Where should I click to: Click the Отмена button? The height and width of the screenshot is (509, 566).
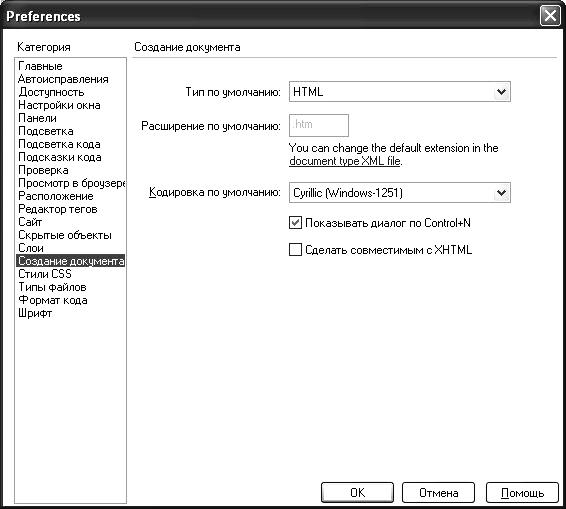(x=438, y=492)
